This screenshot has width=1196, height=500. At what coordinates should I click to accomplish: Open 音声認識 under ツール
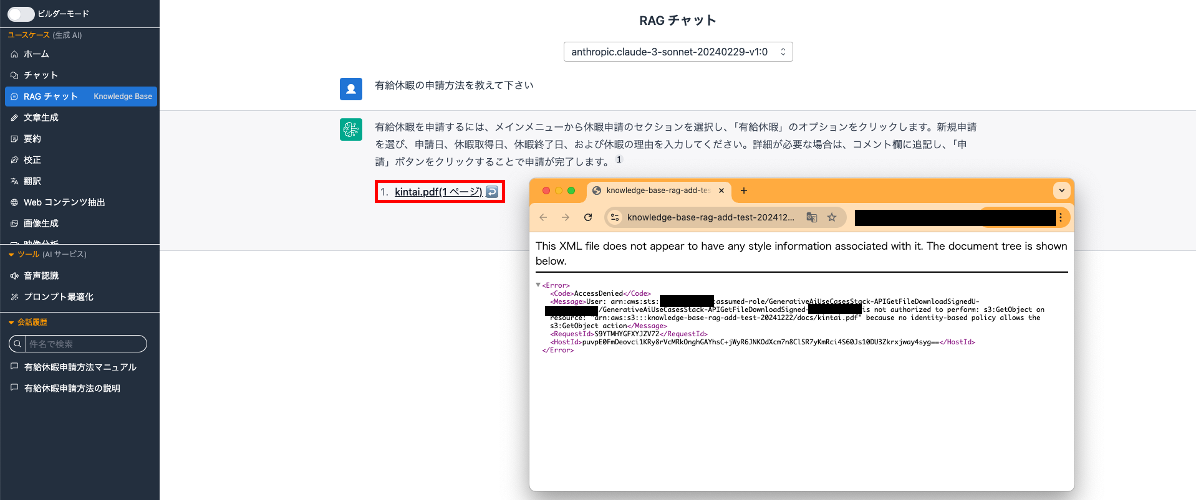(x=79, y=275)
